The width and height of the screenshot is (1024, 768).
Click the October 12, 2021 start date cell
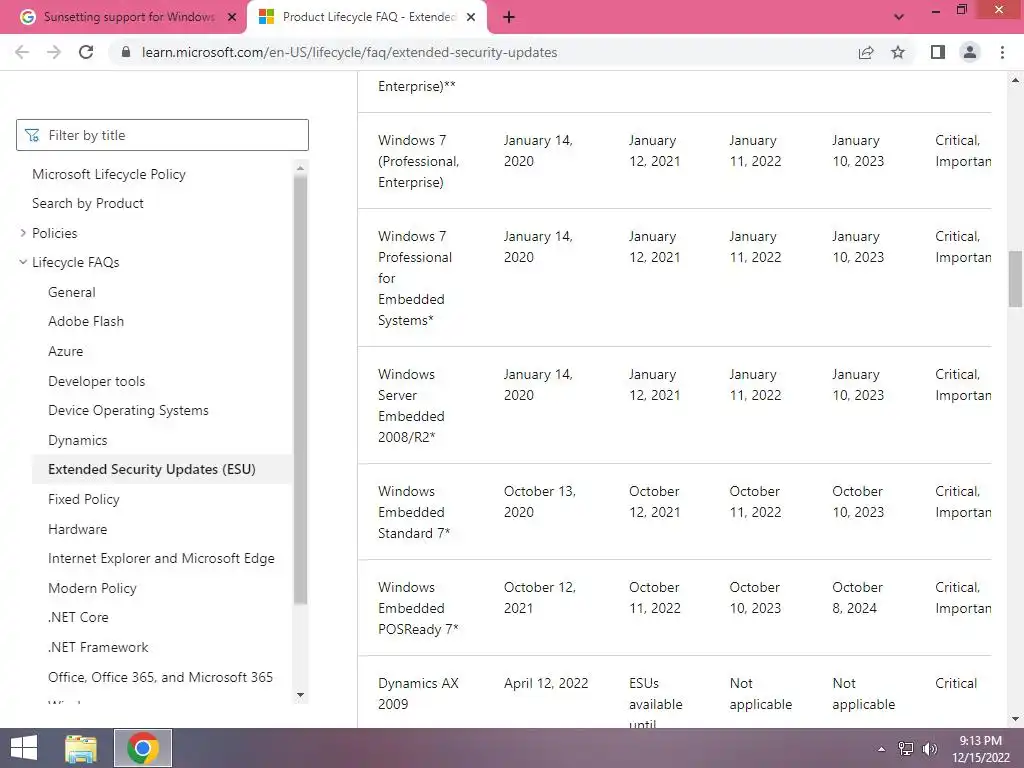click(x=539, y=598)
